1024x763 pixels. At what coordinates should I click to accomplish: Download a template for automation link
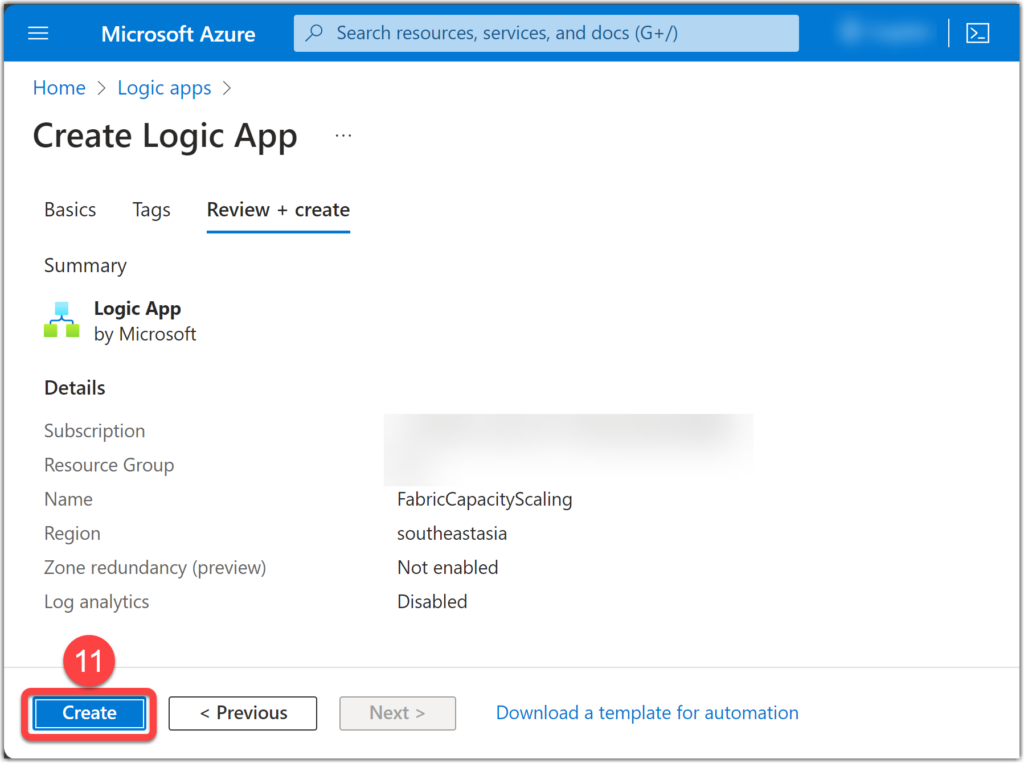[x=647, y=713]
